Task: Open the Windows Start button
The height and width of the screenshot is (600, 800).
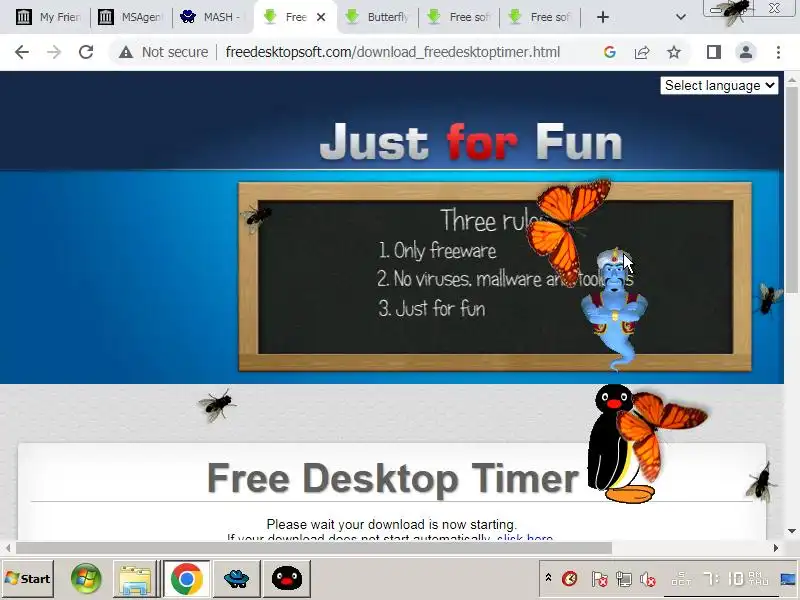Action: [28, 579]
